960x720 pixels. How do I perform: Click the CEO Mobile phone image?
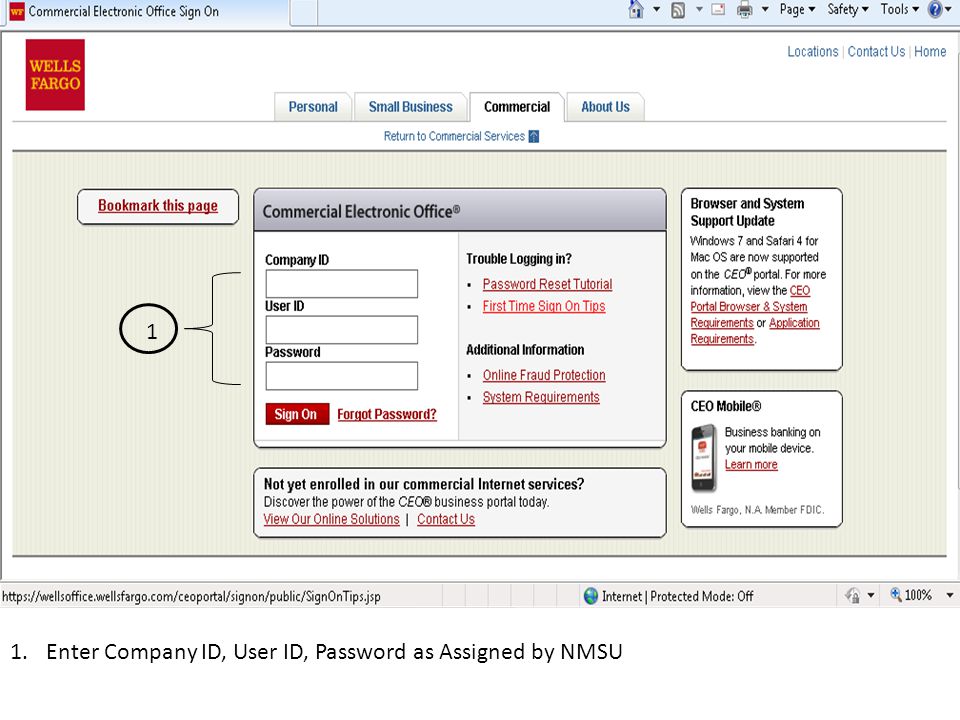[704, 459]
